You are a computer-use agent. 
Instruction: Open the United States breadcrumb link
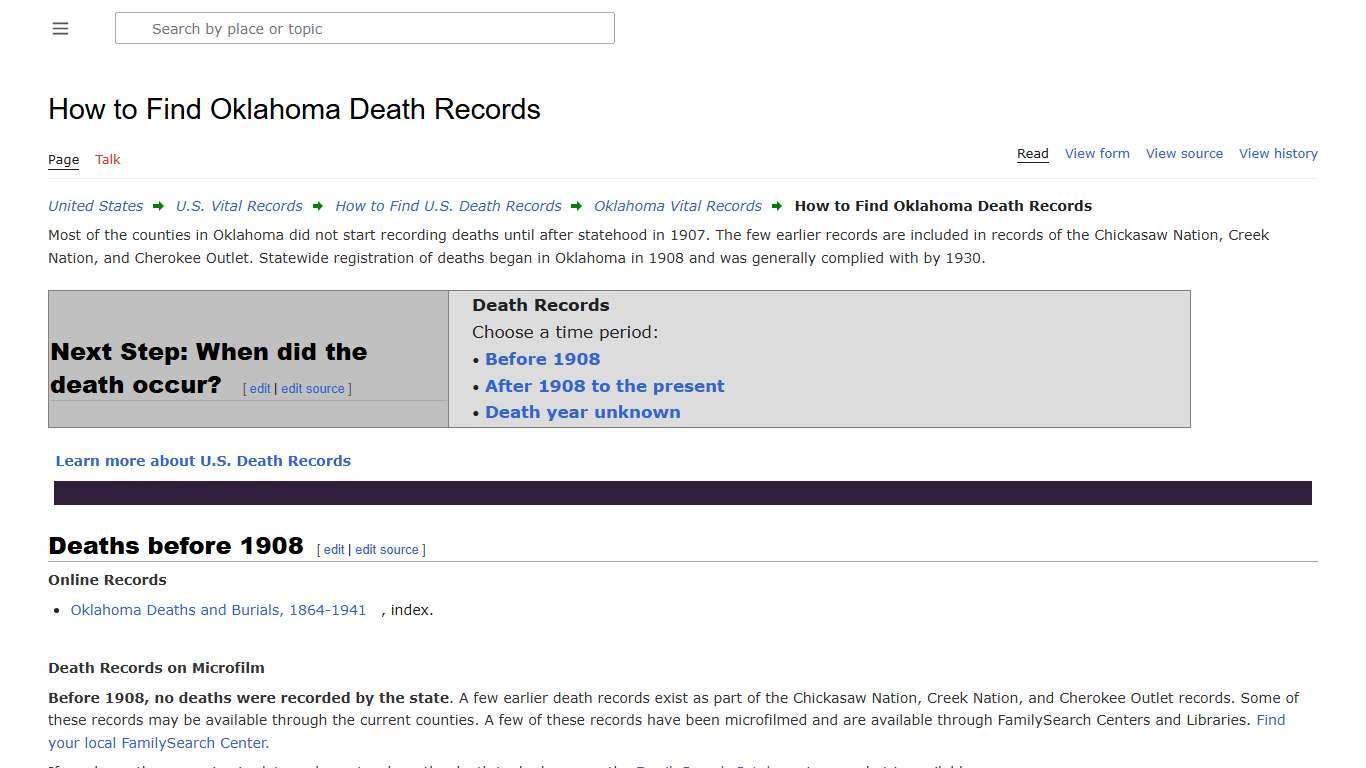[95, 206]
